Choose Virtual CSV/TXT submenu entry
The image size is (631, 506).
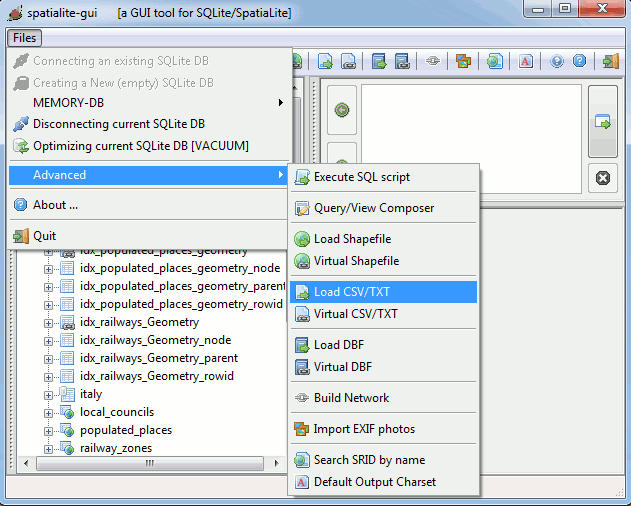click(384, 314)
